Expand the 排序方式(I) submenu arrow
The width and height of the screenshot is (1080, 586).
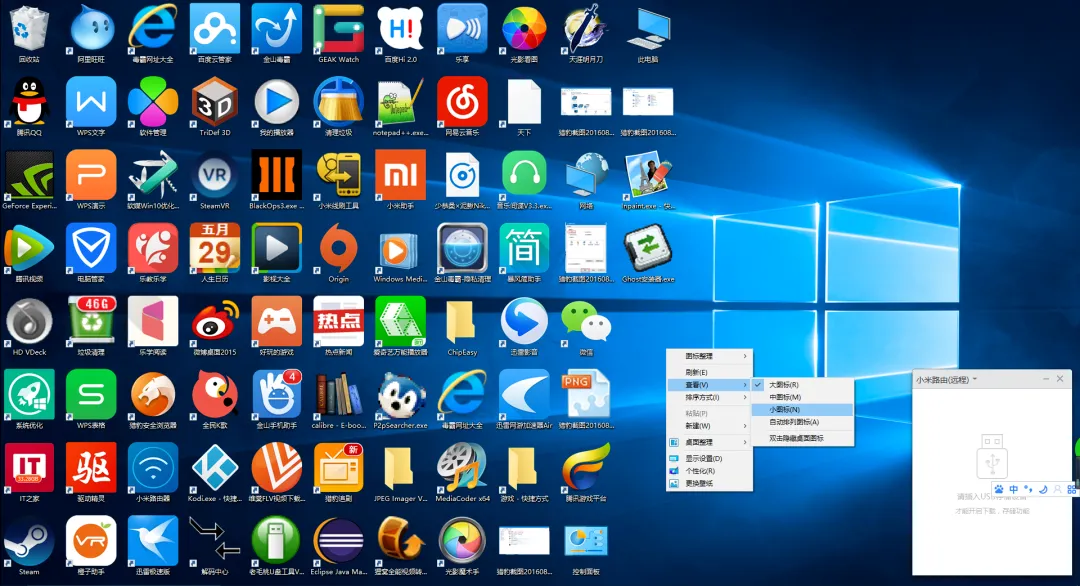[745, 397]
